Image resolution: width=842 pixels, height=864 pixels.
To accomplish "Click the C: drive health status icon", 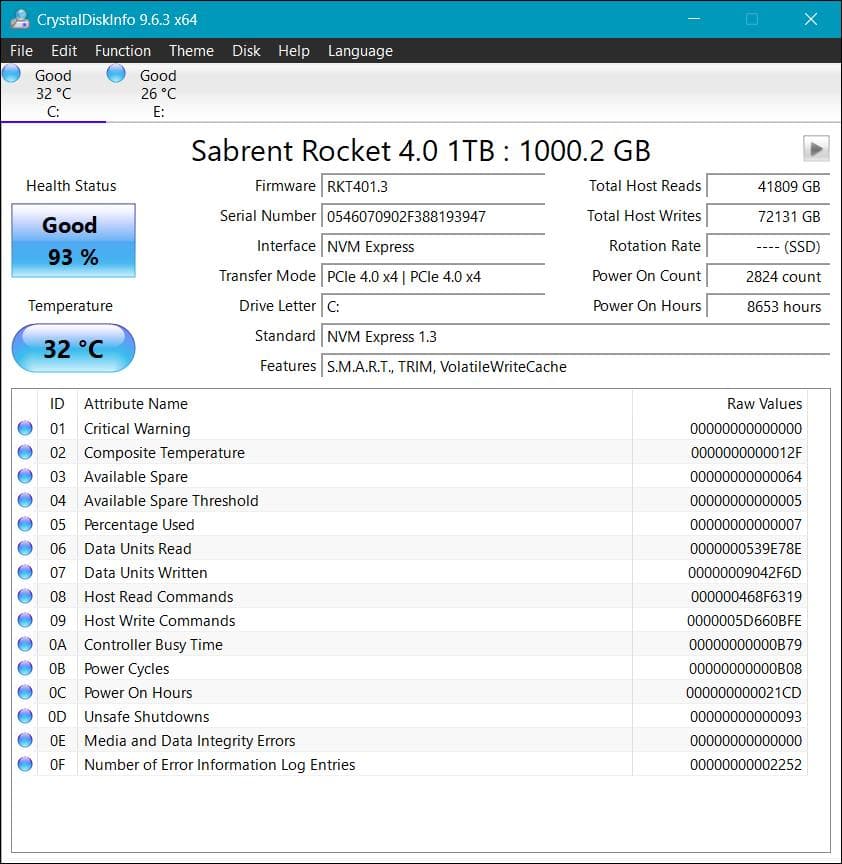I will point(13,73).
